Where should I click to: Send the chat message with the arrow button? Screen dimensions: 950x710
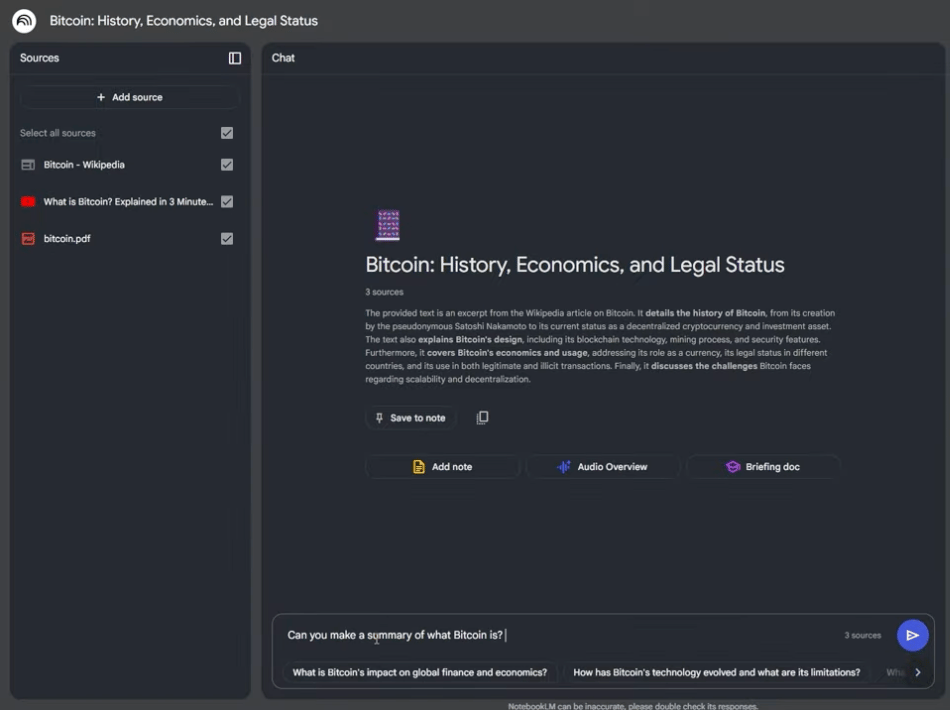(x=912, y=635)
